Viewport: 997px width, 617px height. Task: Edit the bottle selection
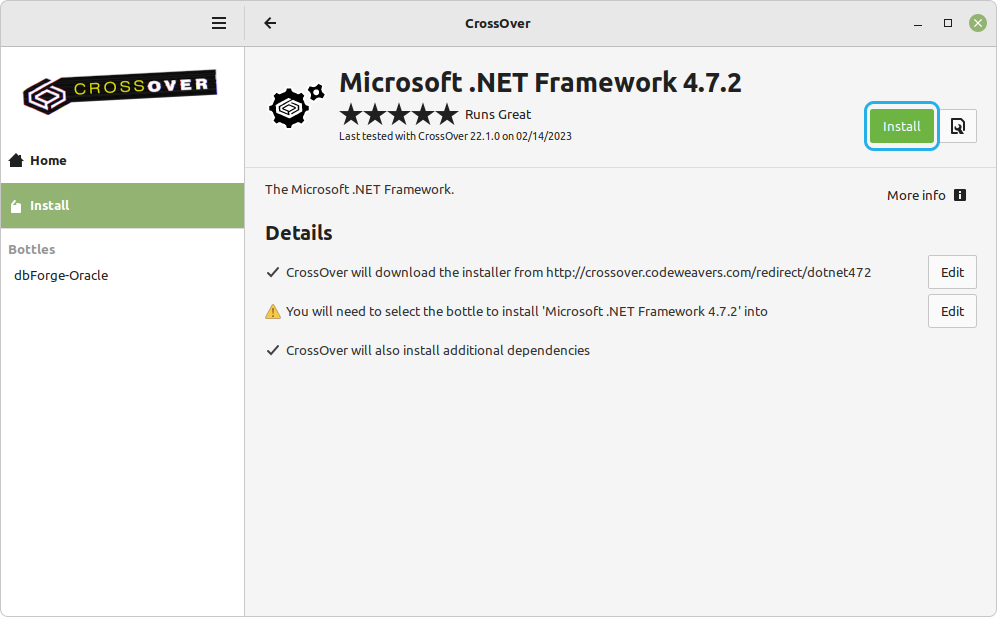pos(952,311)
